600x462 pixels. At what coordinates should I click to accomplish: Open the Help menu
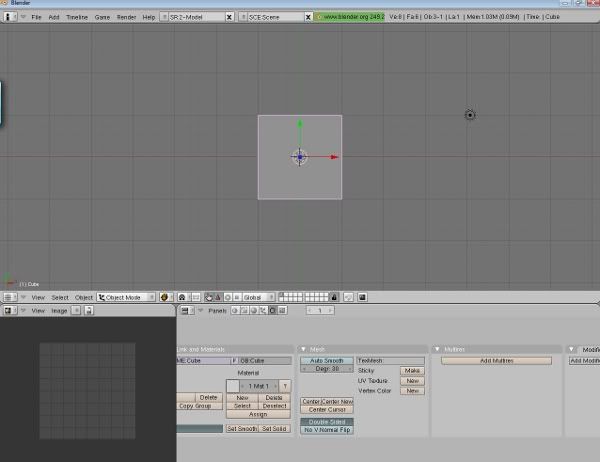(149, 17)
